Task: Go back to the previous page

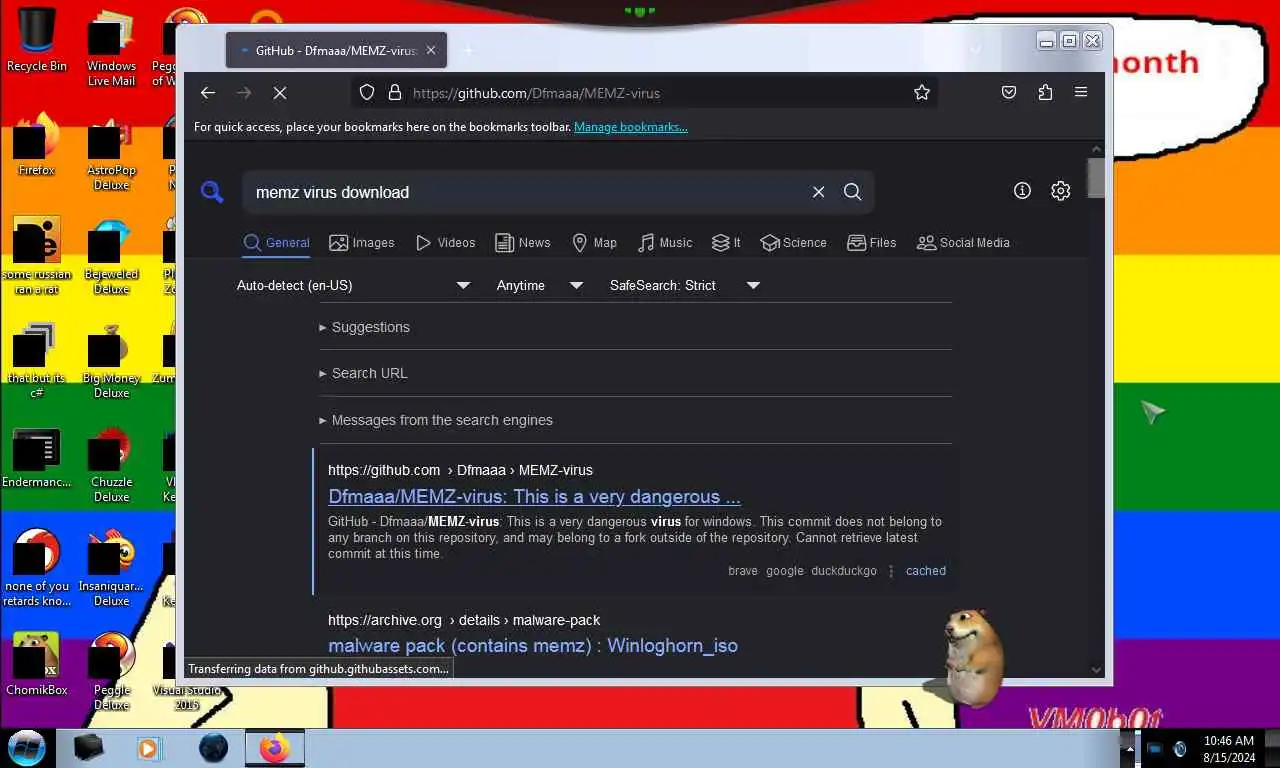Action: pos(208,92)
